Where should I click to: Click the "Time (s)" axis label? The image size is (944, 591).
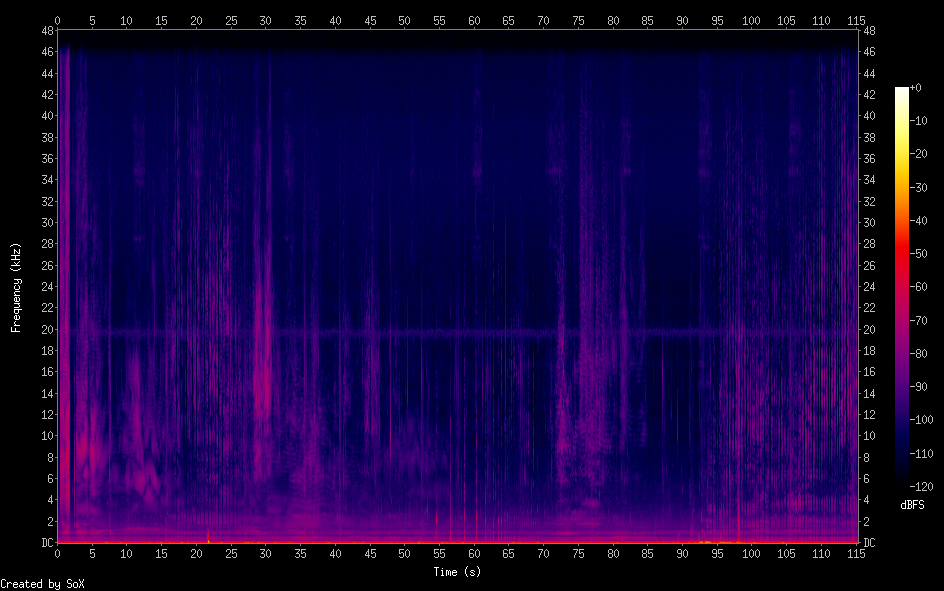point(458,572)
